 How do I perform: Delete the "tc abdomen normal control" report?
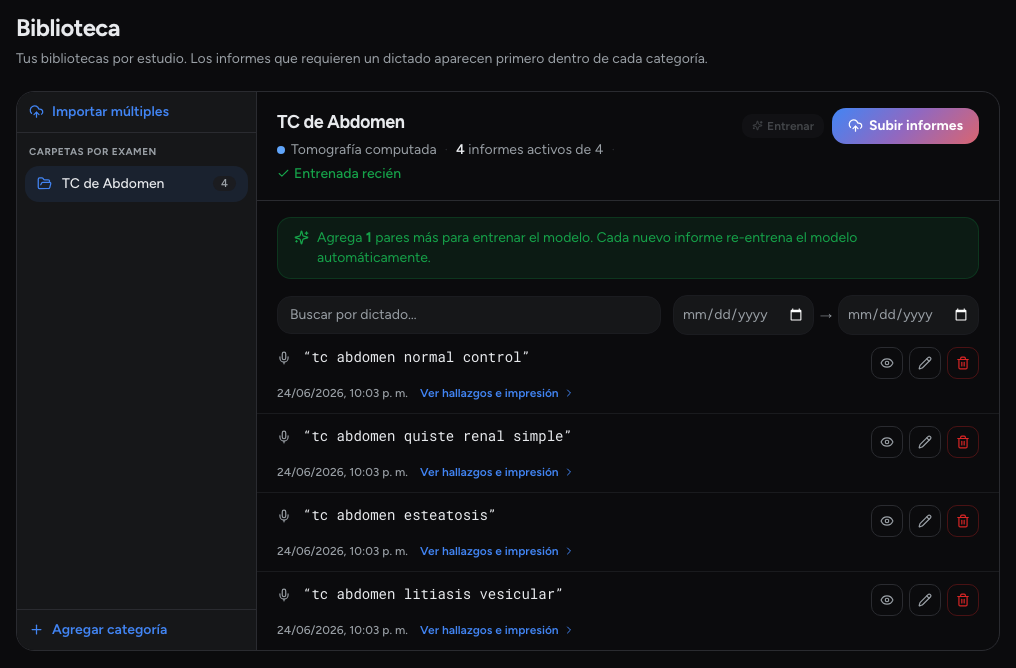click(963, 363)
